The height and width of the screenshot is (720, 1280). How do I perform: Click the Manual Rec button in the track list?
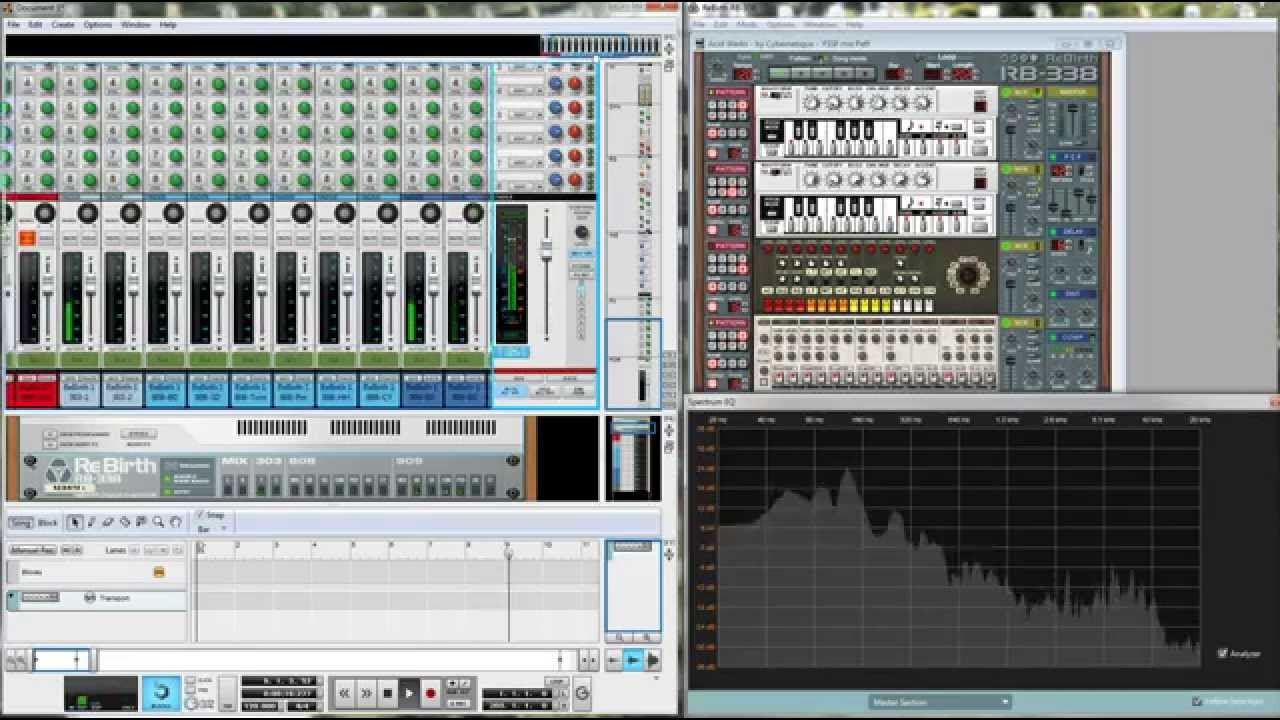tap(33, 550)
